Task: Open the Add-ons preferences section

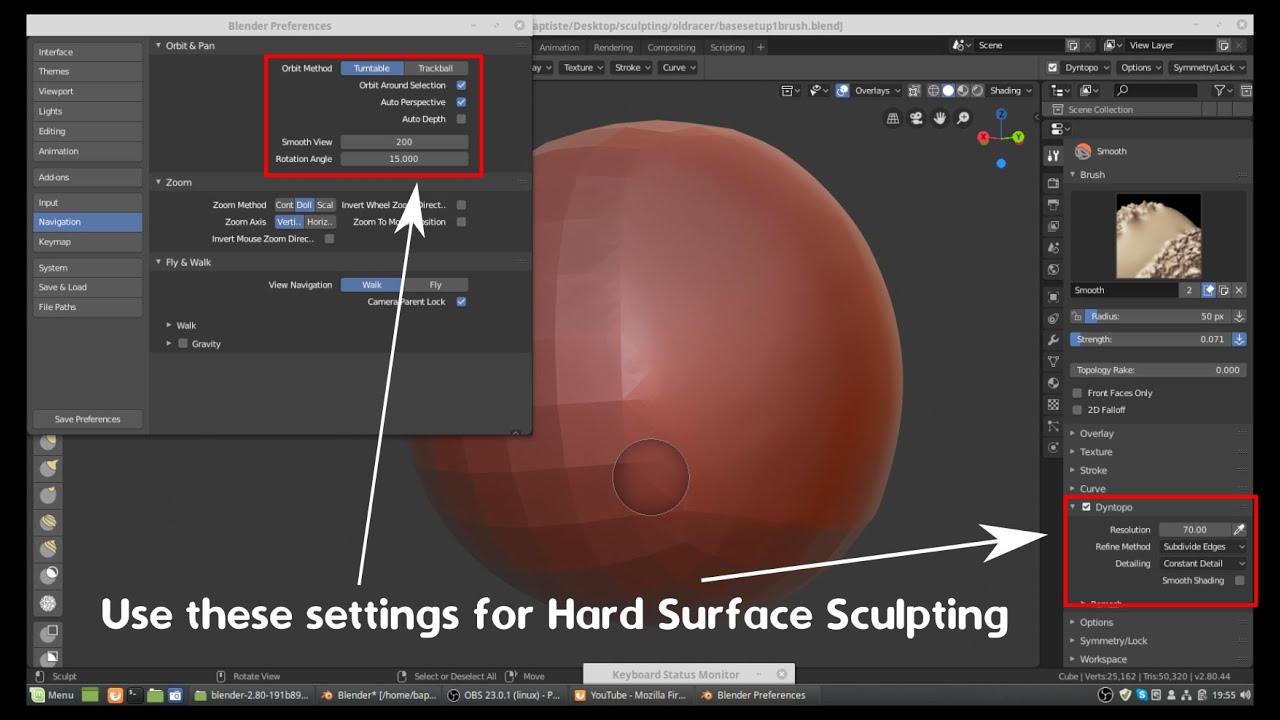Action: (88, 177)
